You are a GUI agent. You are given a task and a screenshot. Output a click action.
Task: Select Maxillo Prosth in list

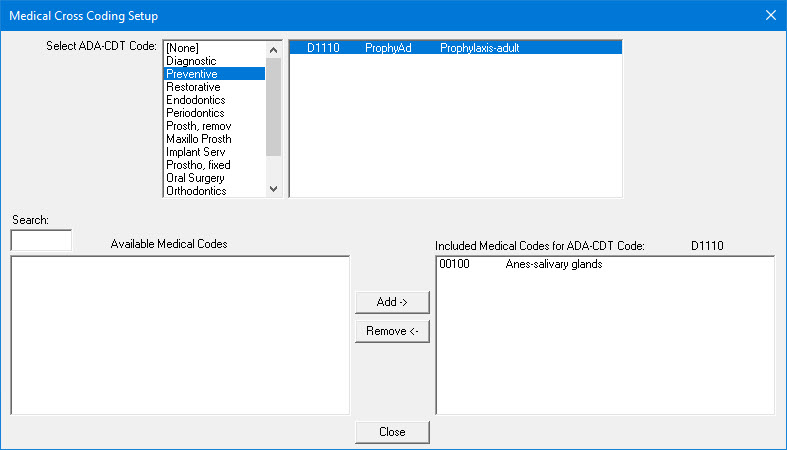(x=198, y=139)
